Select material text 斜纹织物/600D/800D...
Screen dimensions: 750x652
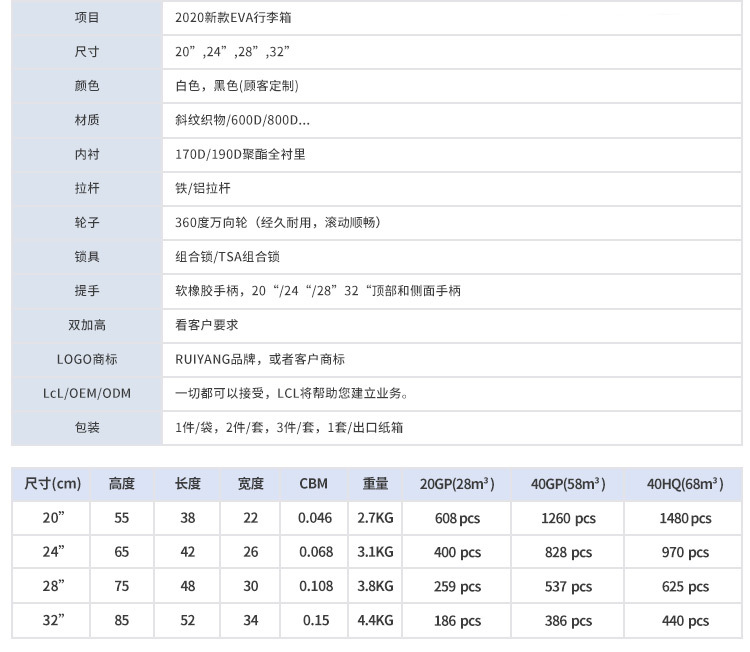coord(242,120)
